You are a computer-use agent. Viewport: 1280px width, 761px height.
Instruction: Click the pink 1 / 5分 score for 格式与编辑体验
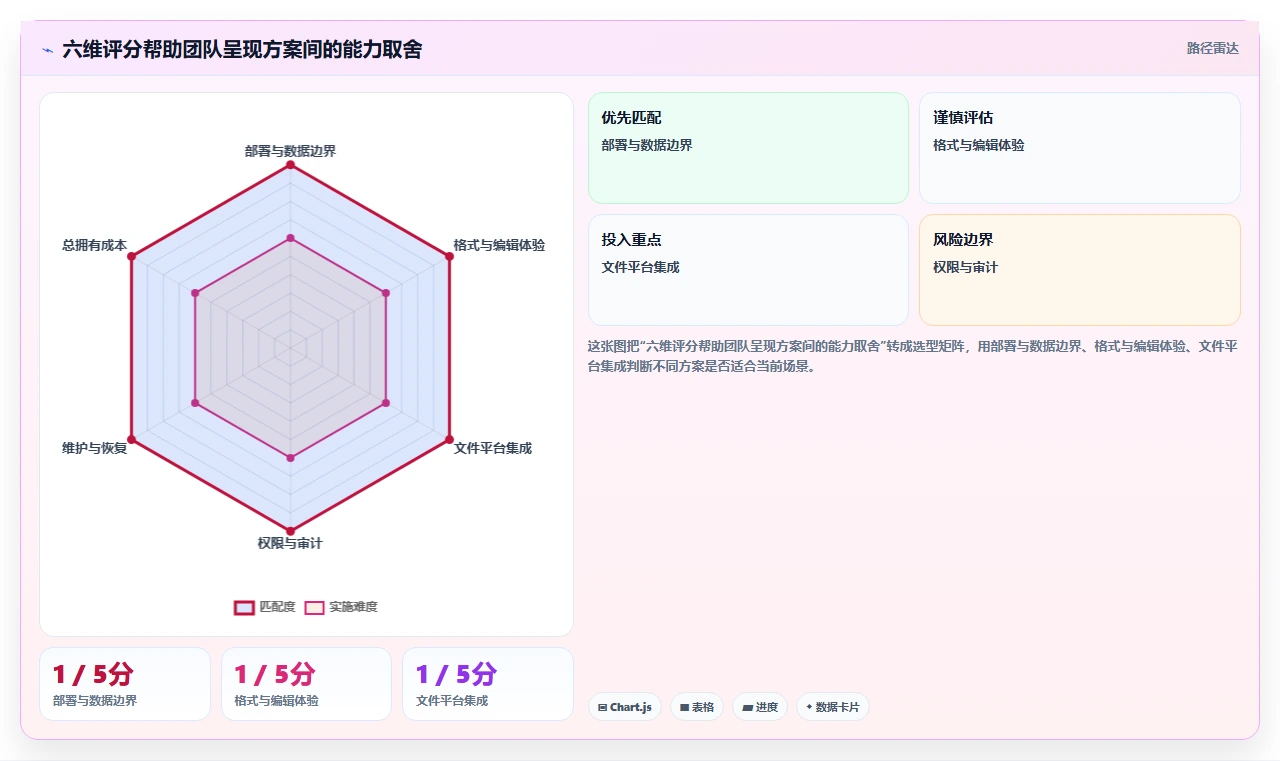(x=275, y=674)
